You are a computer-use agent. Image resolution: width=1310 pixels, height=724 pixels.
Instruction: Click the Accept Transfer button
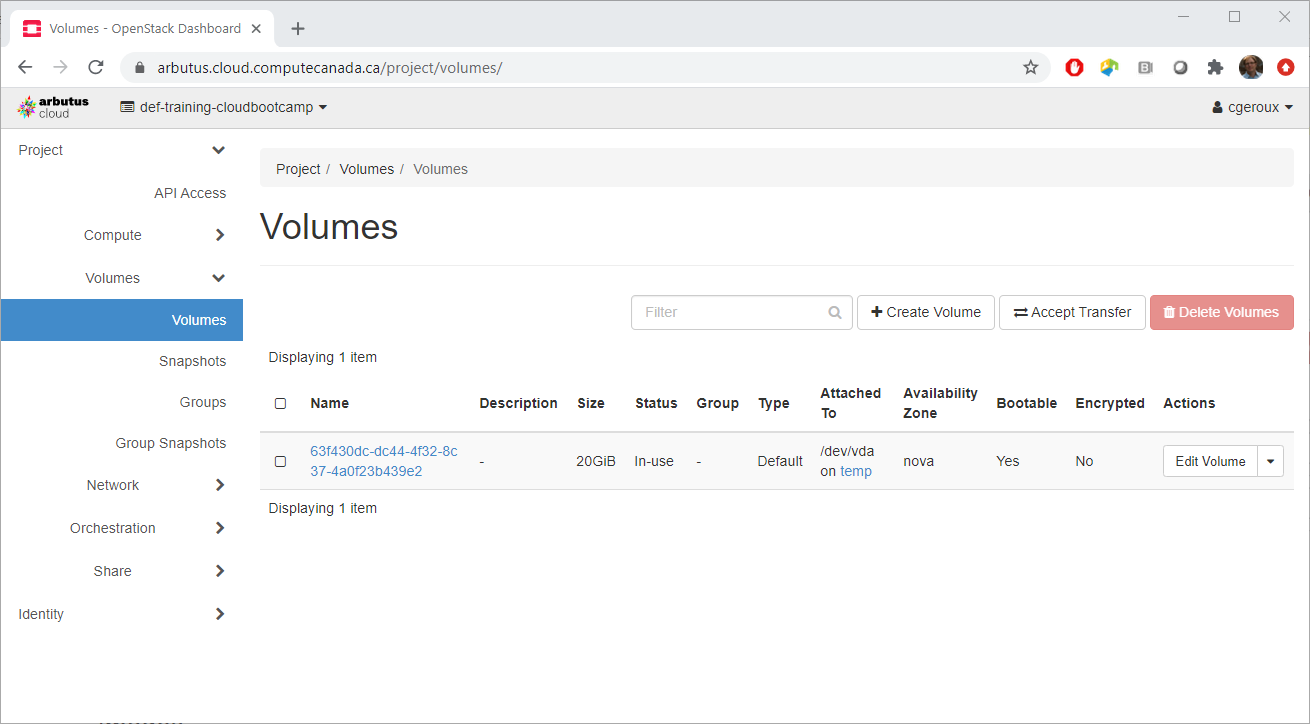point(1072,312)
